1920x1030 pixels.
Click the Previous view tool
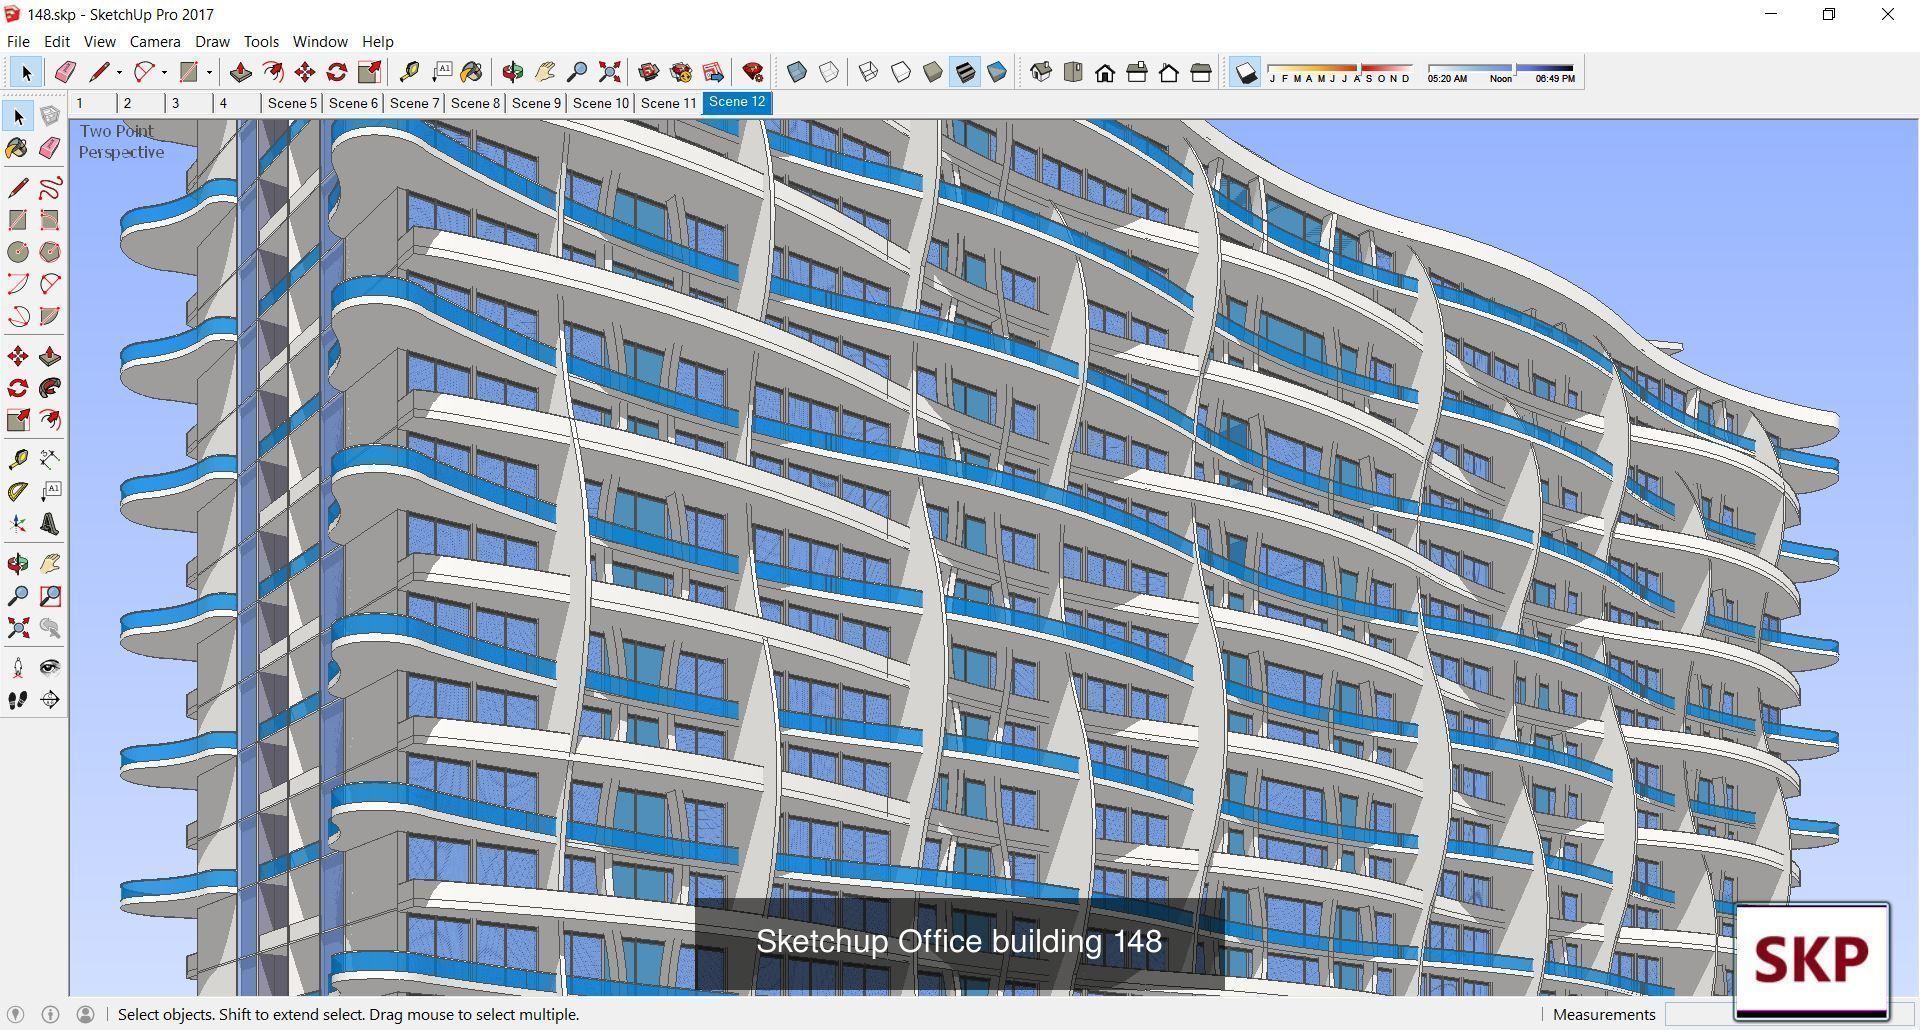50,628
